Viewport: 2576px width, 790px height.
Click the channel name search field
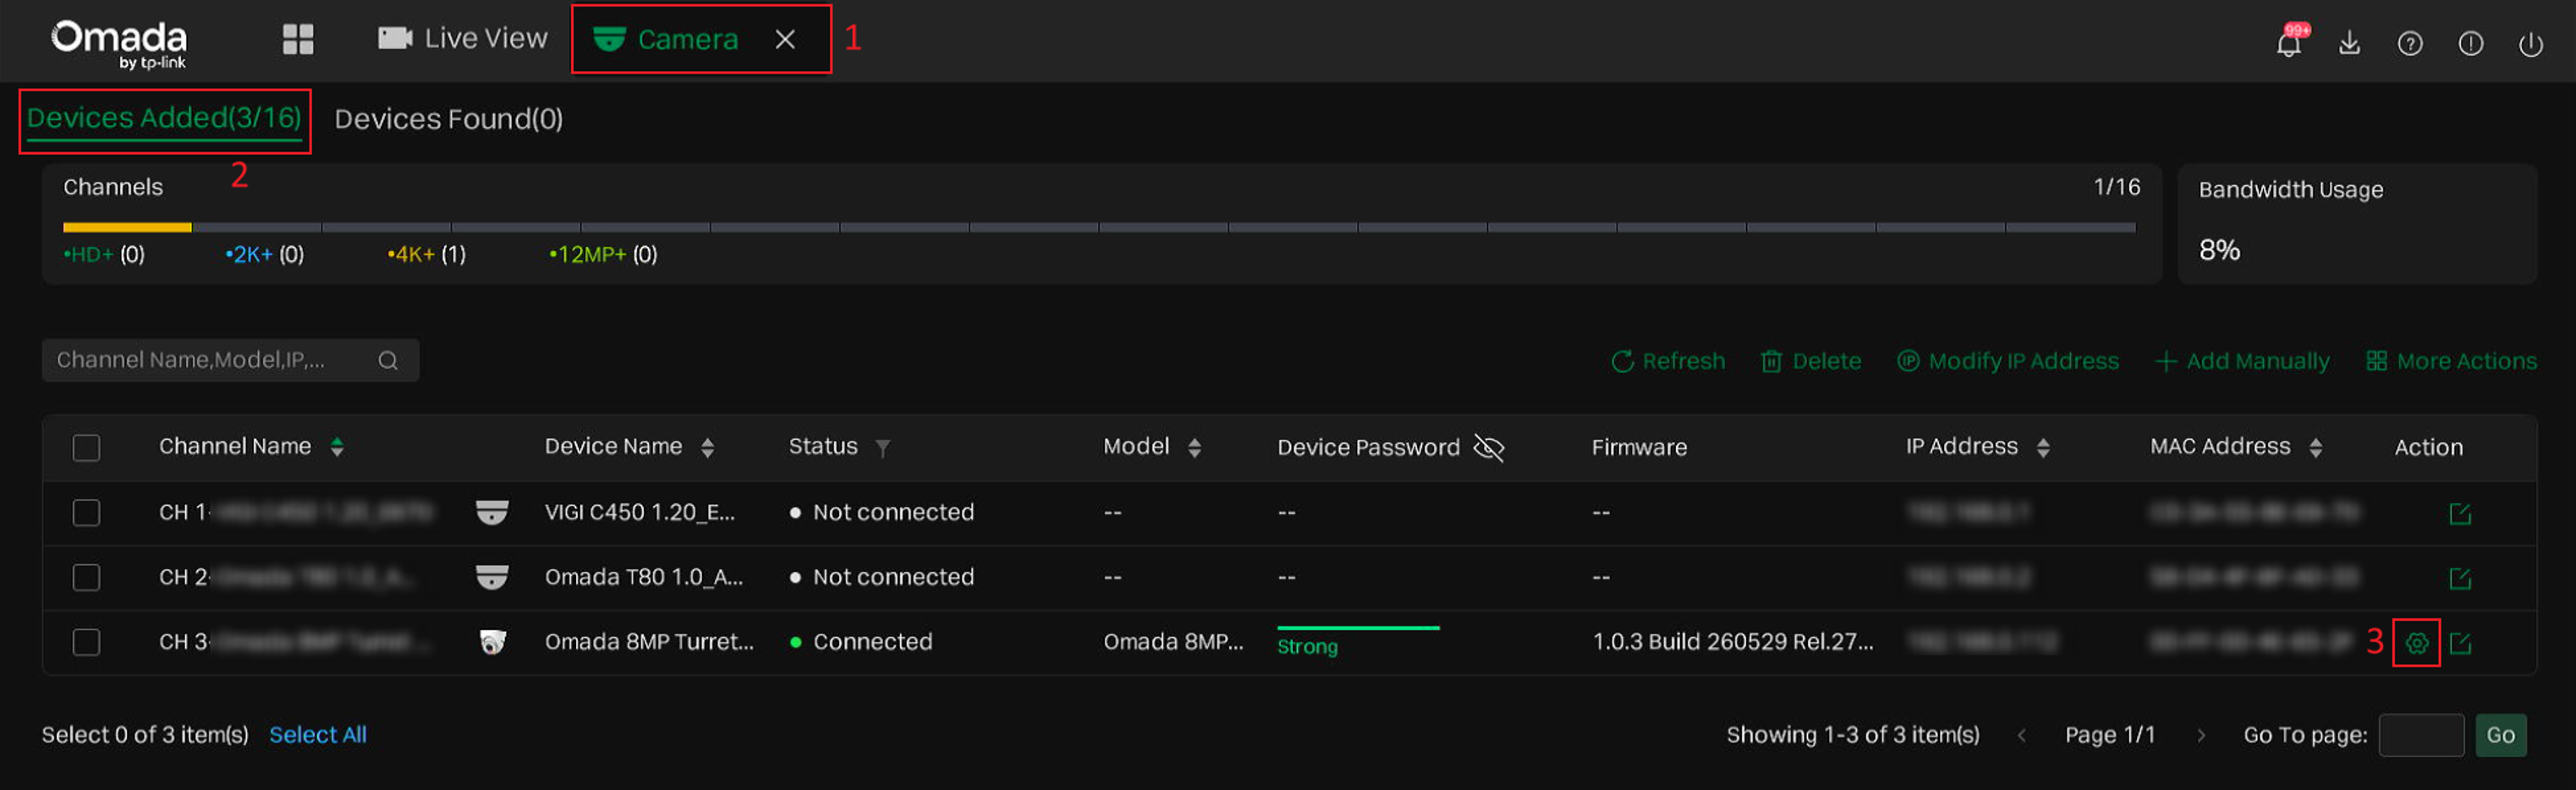230,360
